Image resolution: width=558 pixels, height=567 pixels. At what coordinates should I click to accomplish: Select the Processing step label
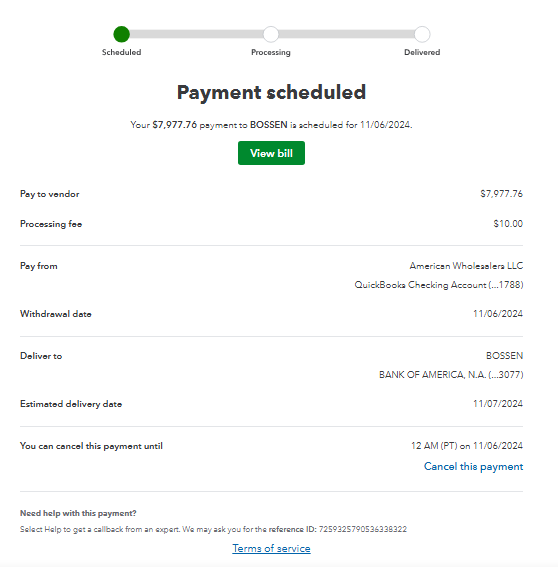[271, 52]
